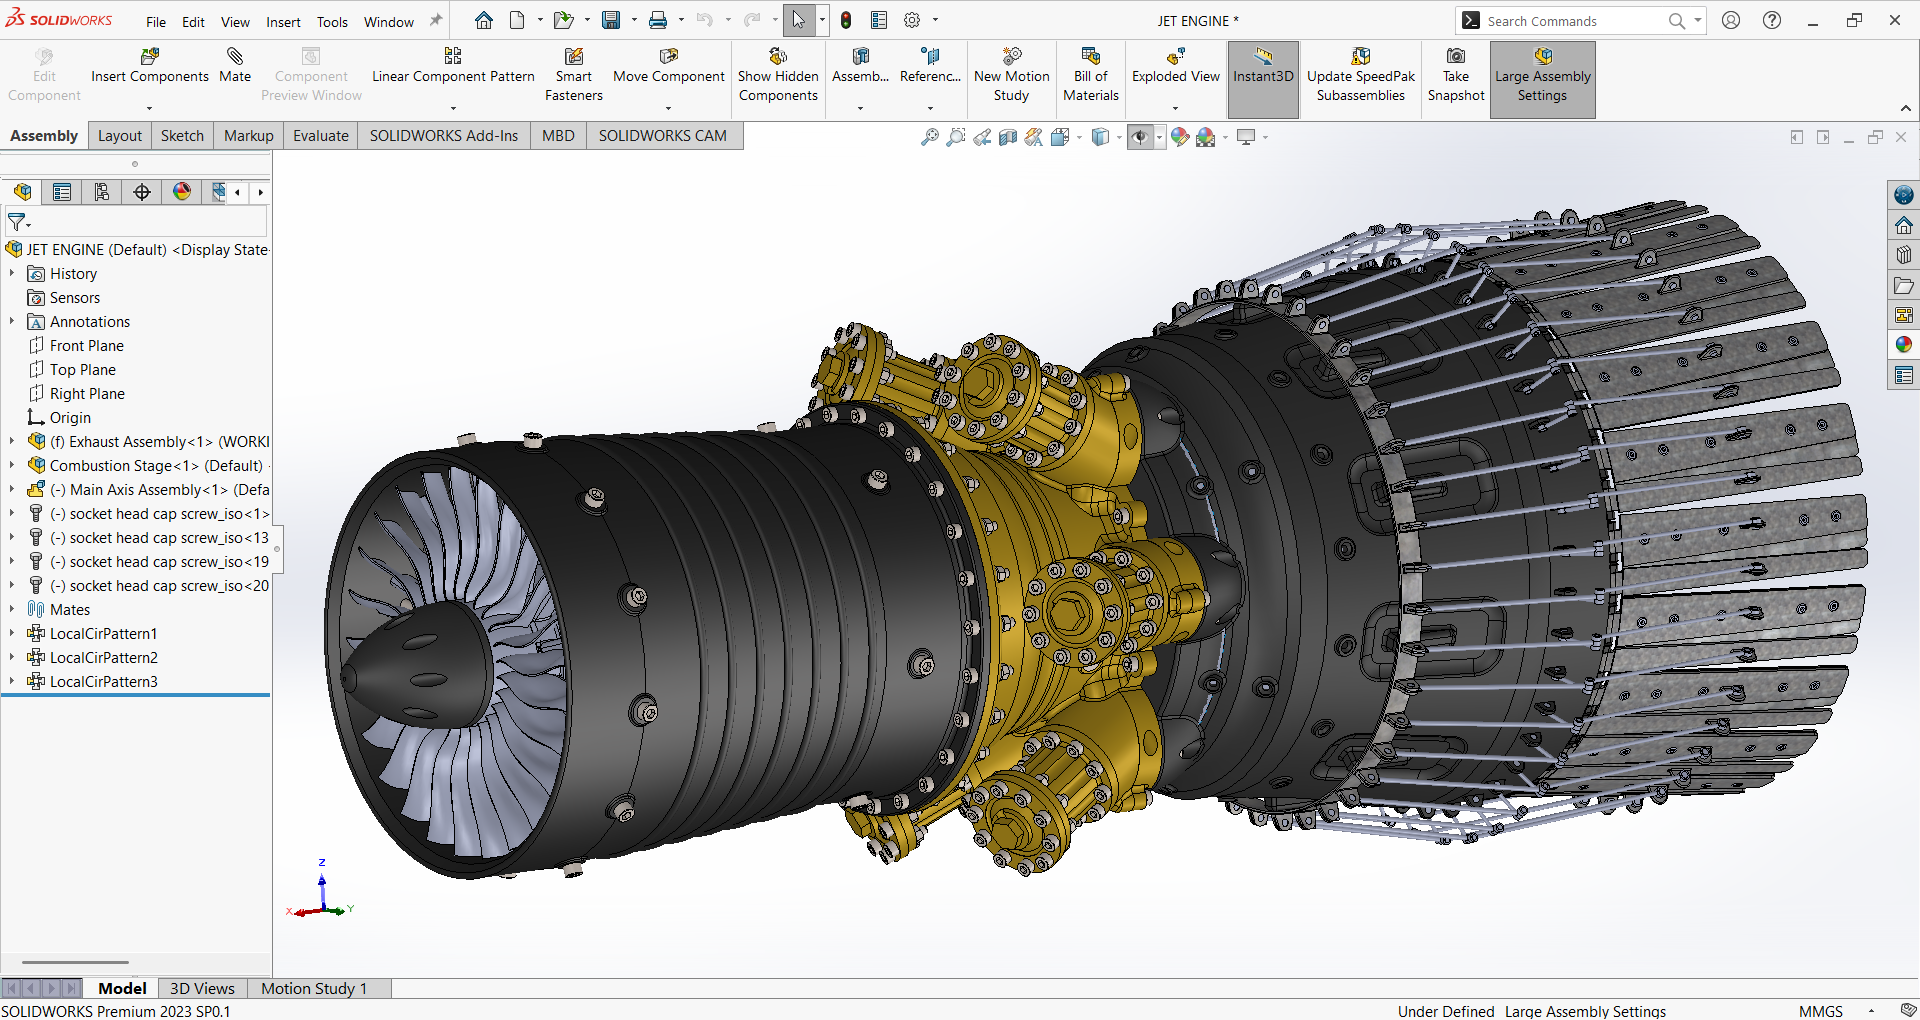The height and width of the screenshot is (1020, 1920).
Task: Click the Exploded View button
Action: point(1175,65)
